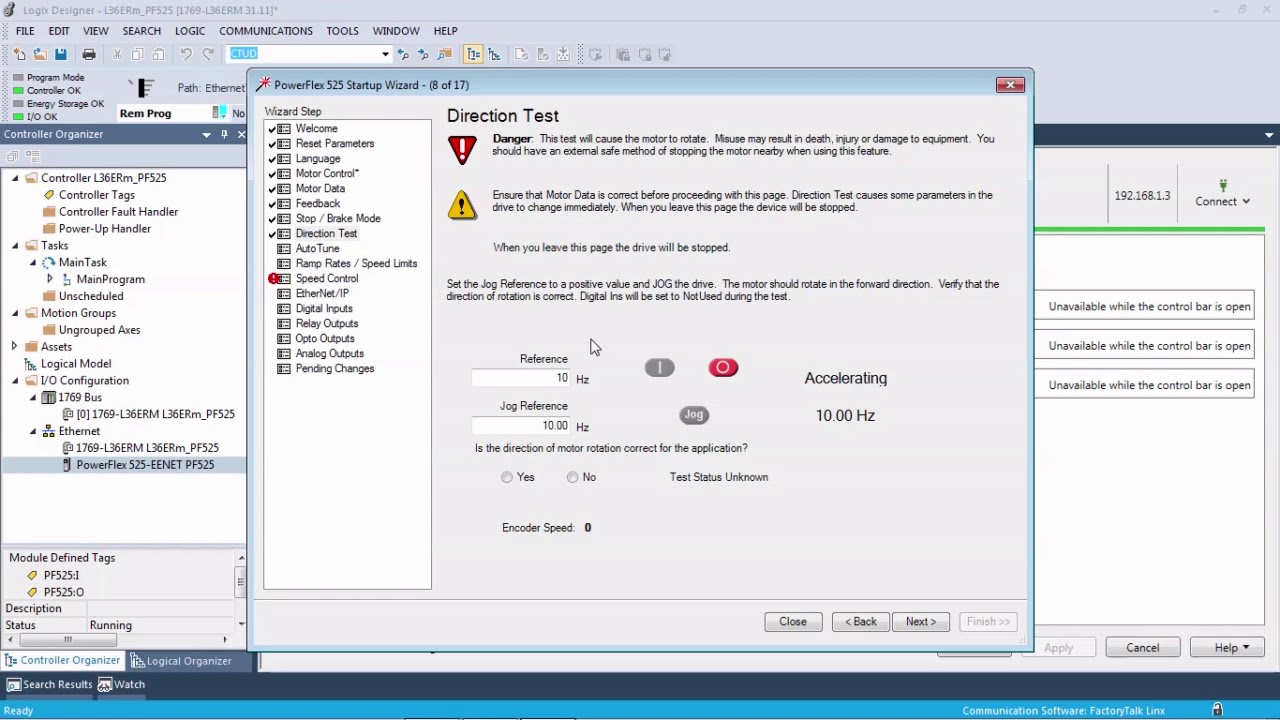
Task: Collapse the 1769 Bus tree node
Action: pos(33,398)
